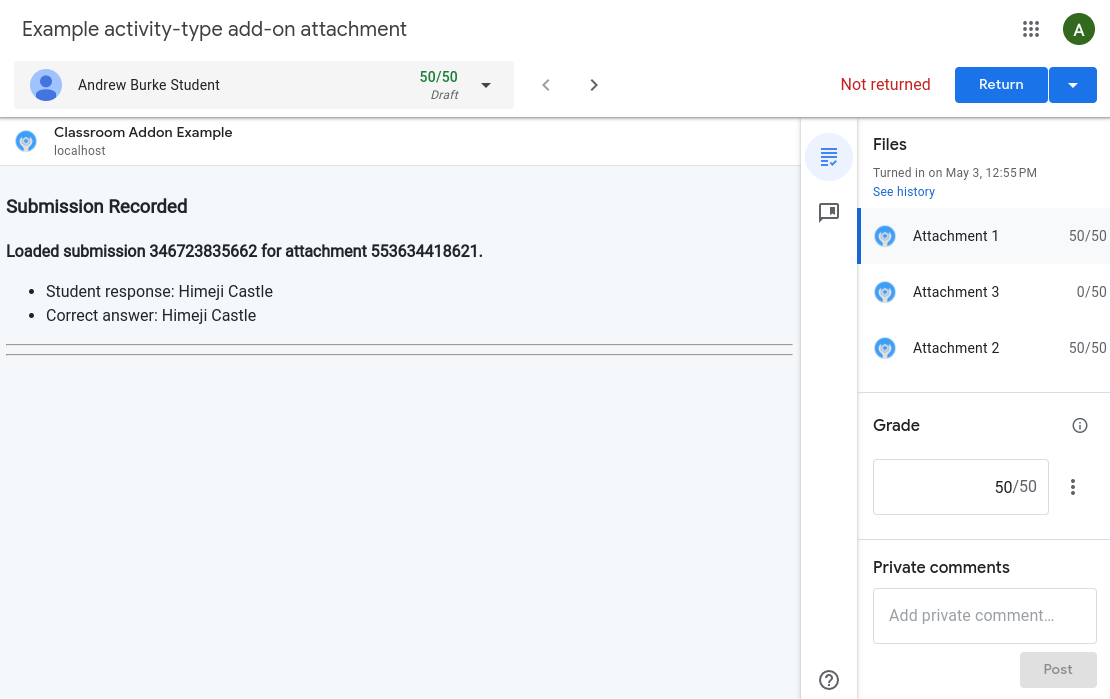Open the comment bank icon
This screenshot has height=699, width=1110.
tap(828, 213)
